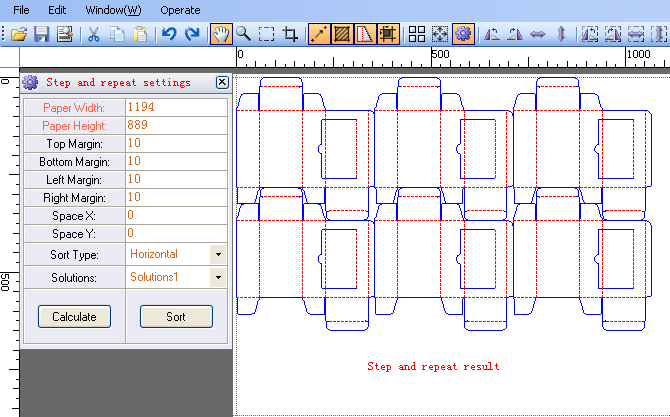Toggle the bleed frame icon
The width and height of the screenshot is (670, 417).
[388, 34]
